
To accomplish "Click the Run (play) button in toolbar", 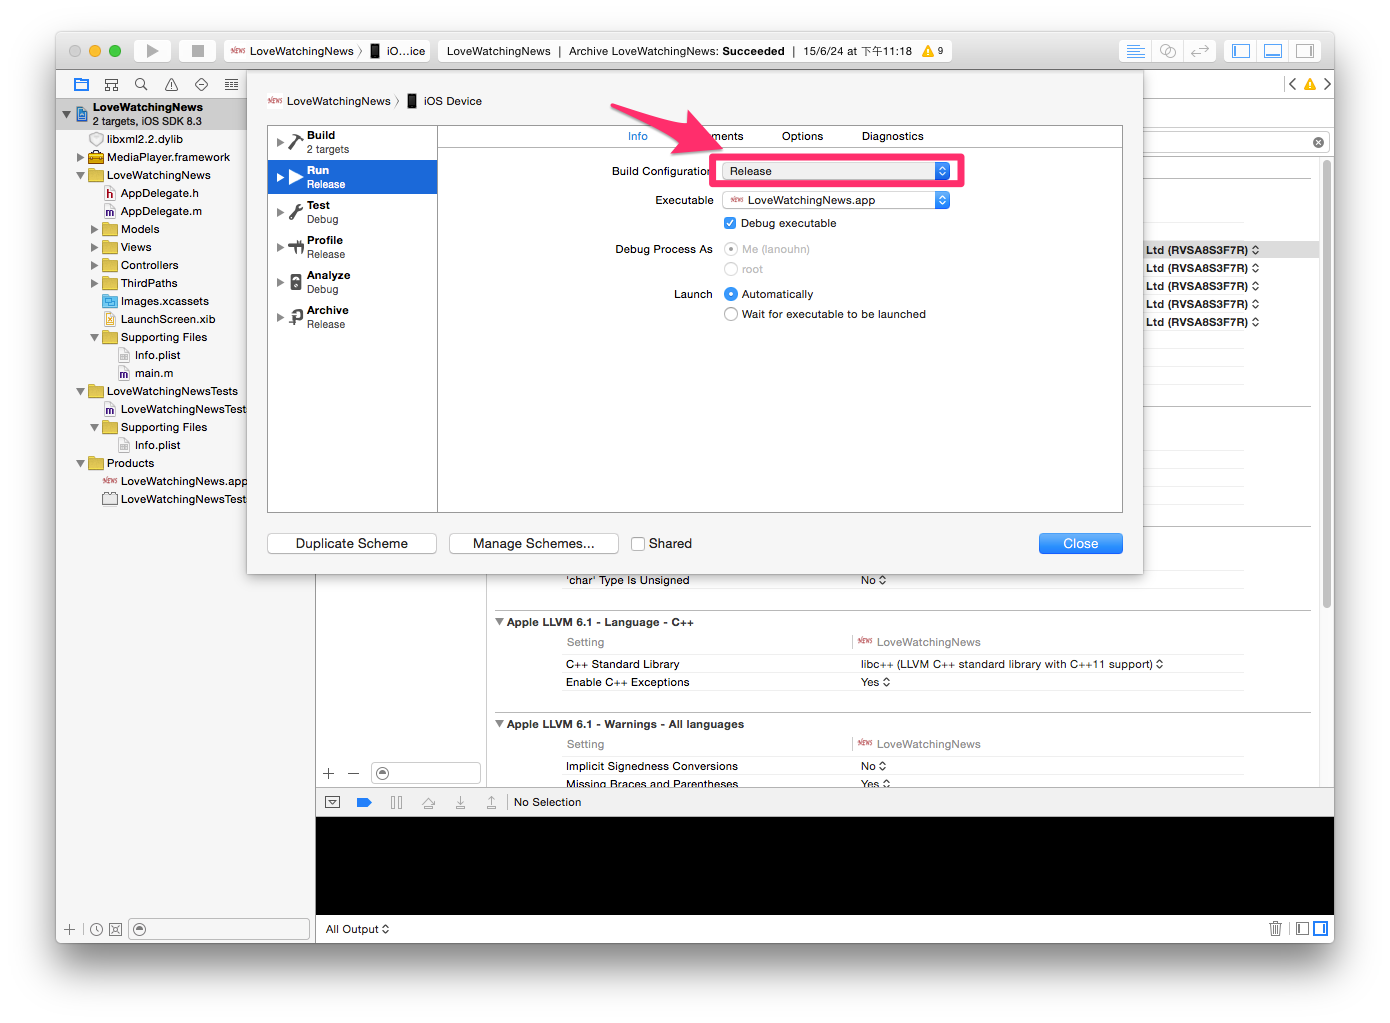I will tap(152, 51).
